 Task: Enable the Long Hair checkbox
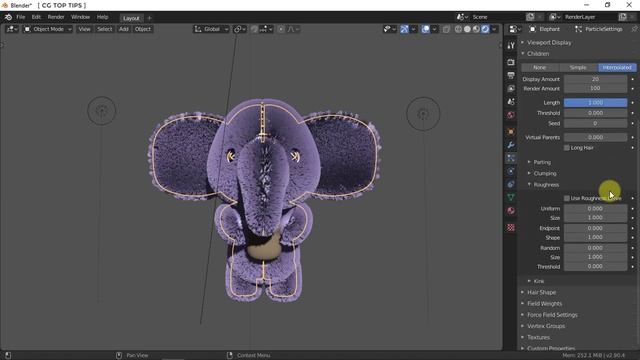point(567,148)
